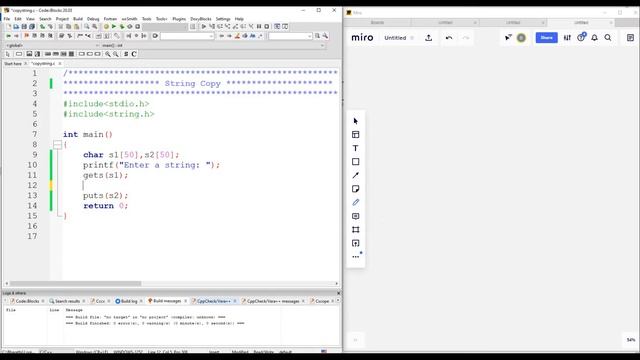Switch to the Build log tab
Image resolution: width=640 pixels, height=360 pixels.
click(129, 301)
